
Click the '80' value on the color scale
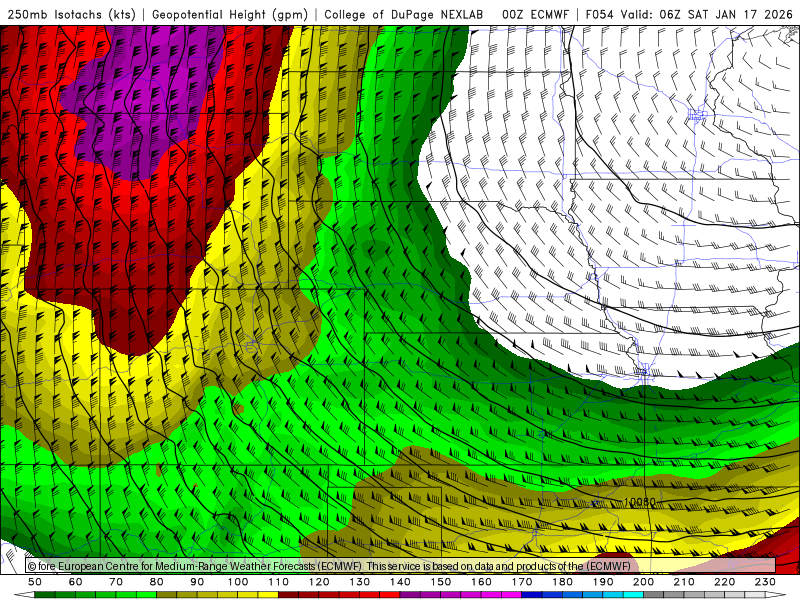pyautogui.click(x=157, y=582)
